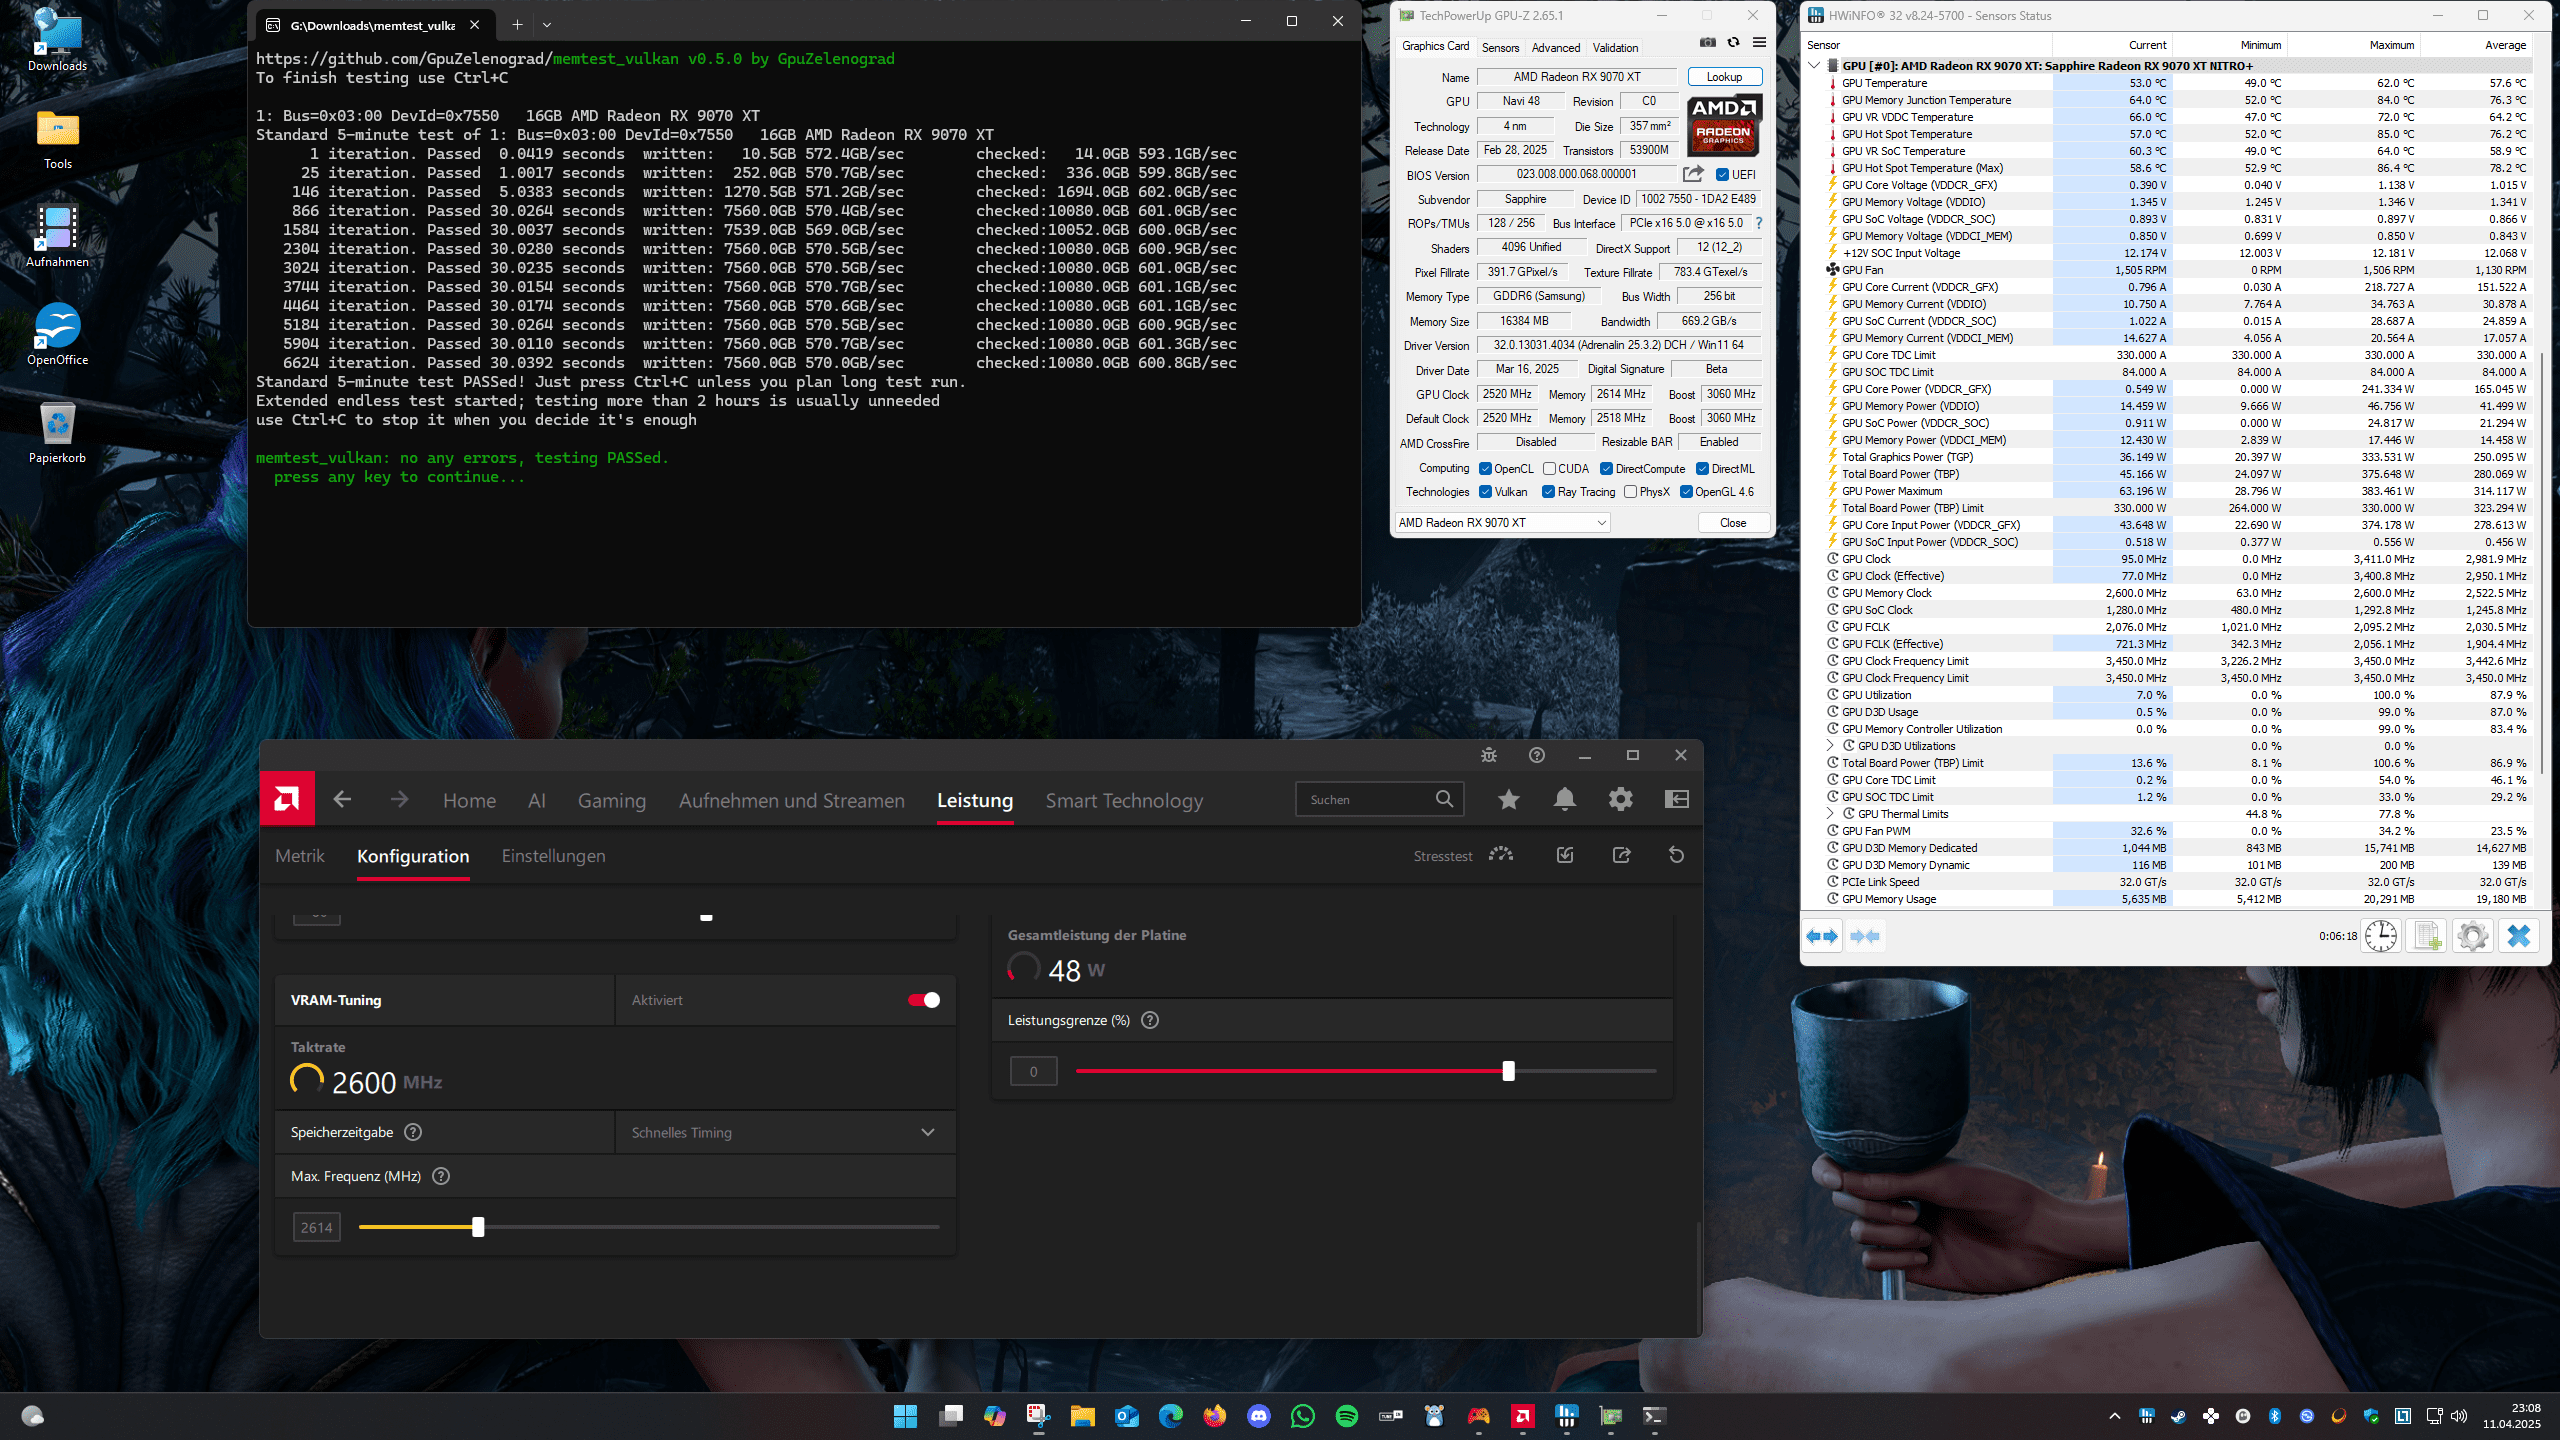Reset tuning with circular arrow icon

point(1677,855)
